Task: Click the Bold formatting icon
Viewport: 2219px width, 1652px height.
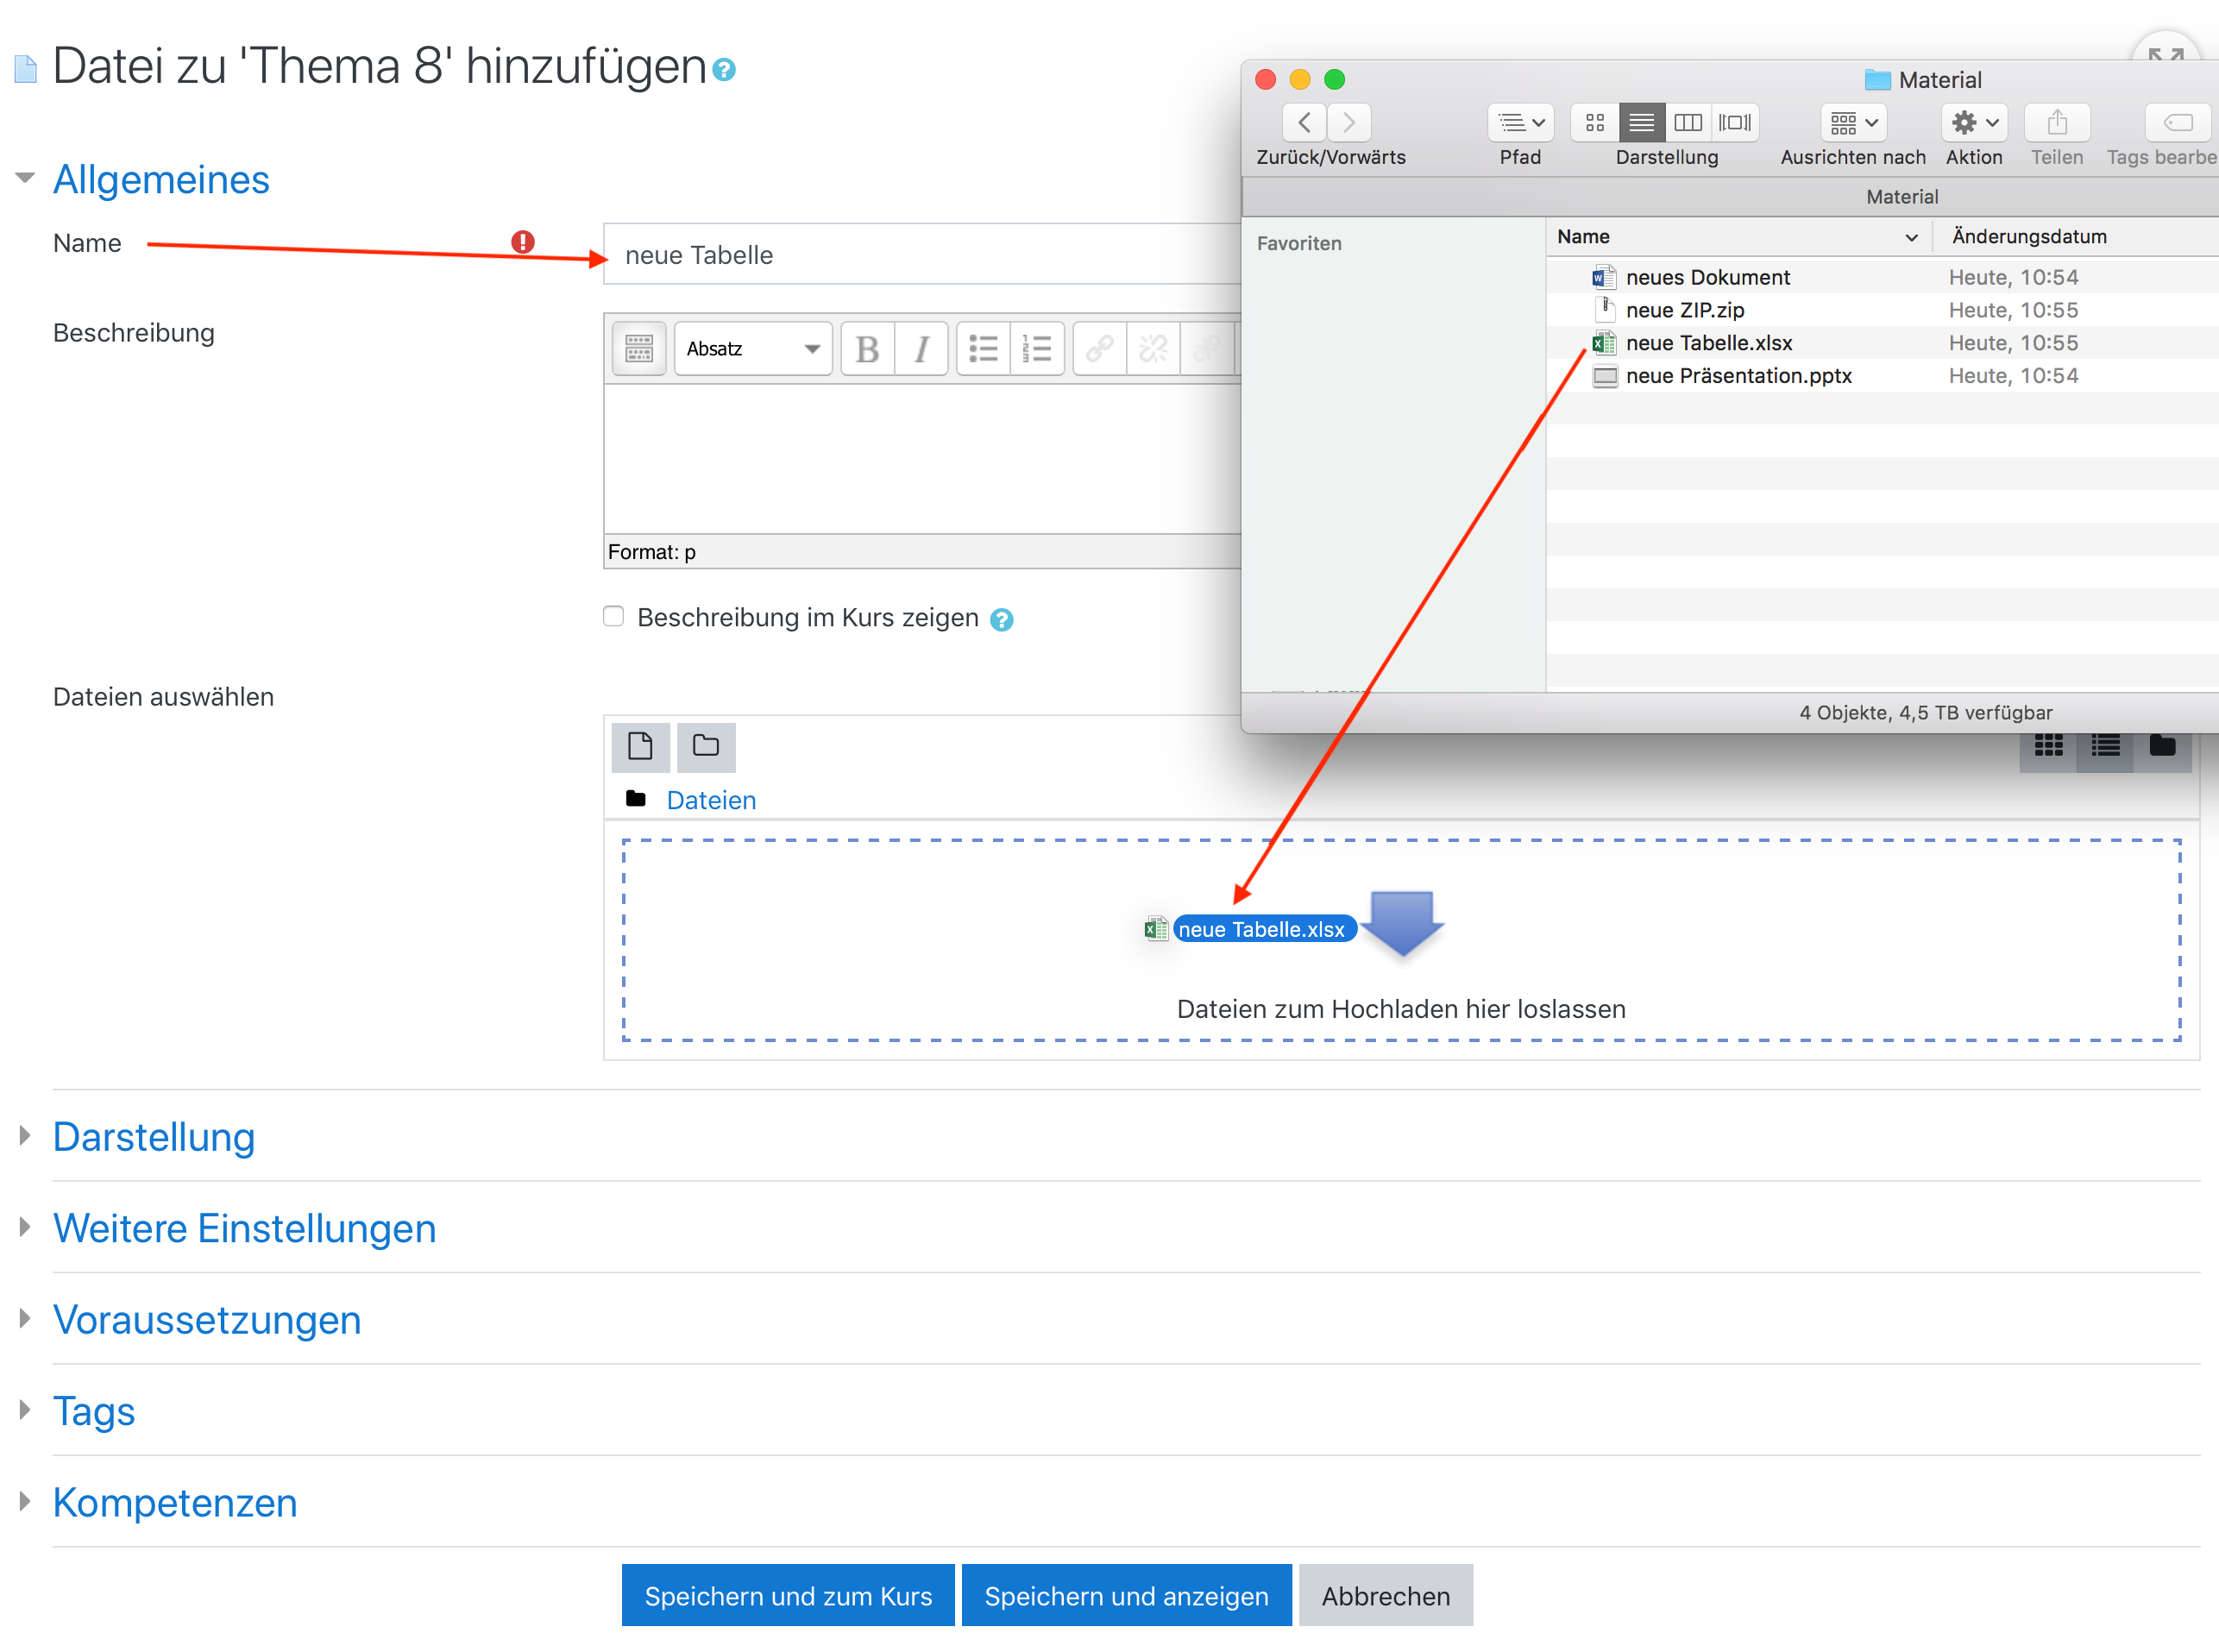Action: click(867, 349)
